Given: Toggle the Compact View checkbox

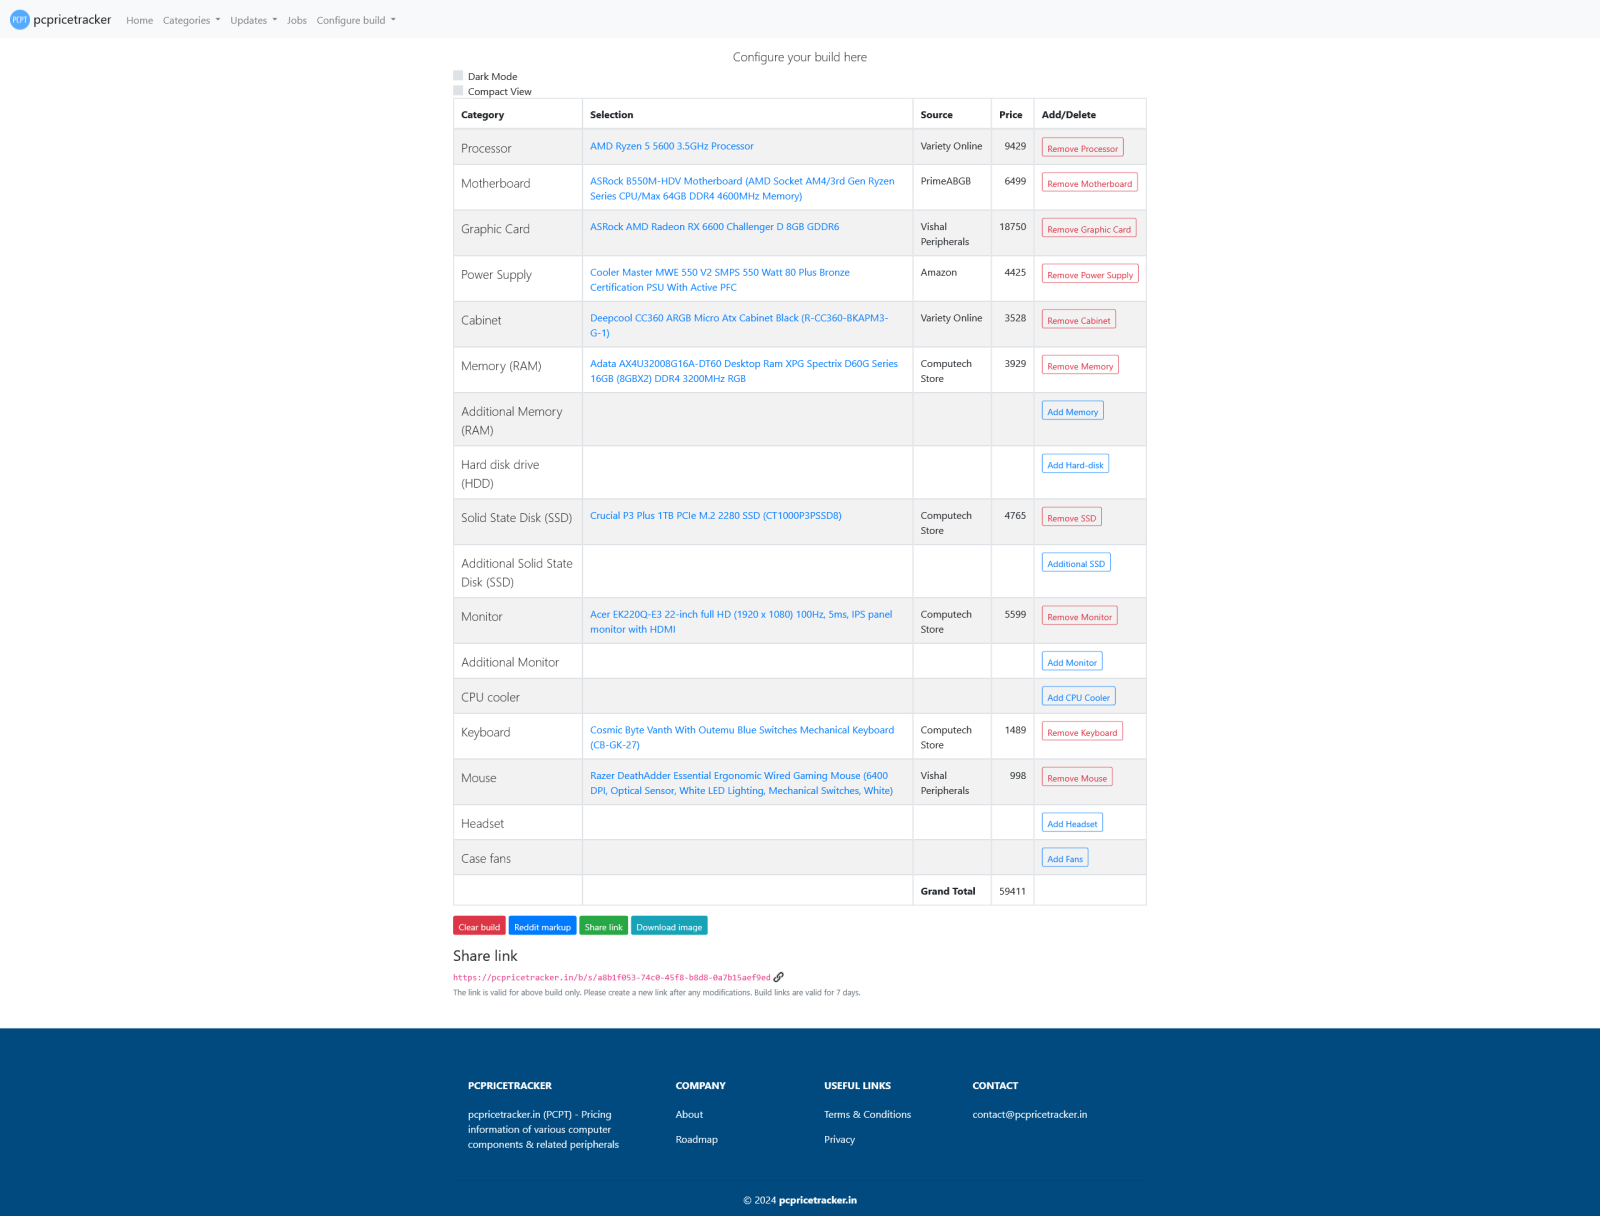Looking at the screenshot, I should pos(458,91).
